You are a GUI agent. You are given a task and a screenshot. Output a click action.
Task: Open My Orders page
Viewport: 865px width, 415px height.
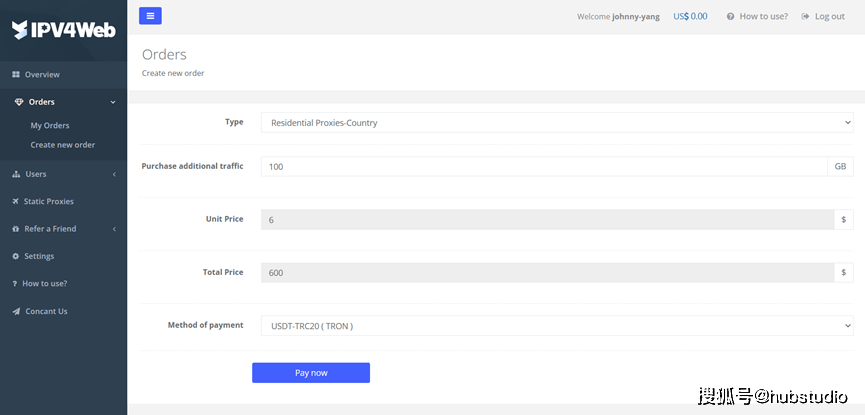[x=50, y=126]
